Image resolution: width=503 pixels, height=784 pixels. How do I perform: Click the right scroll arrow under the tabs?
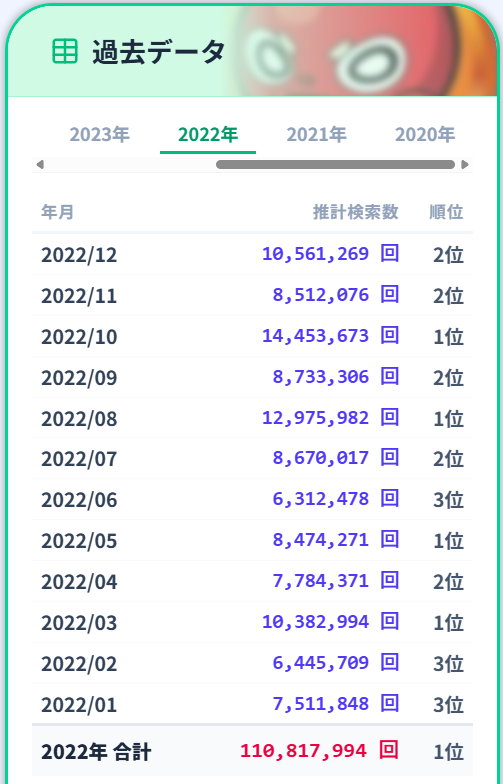464,164
